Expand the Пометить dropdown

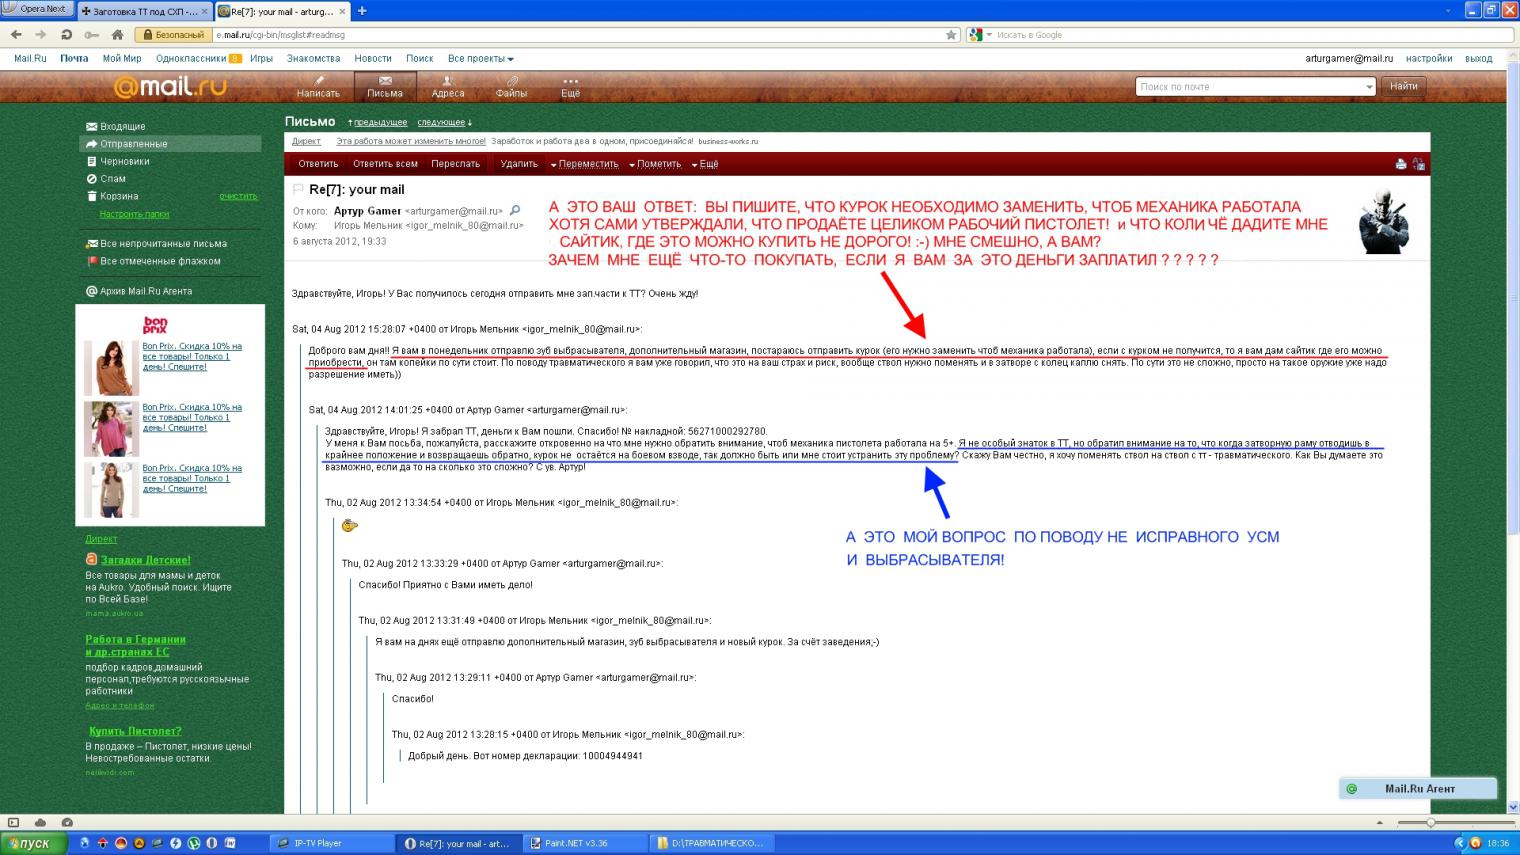658,164
